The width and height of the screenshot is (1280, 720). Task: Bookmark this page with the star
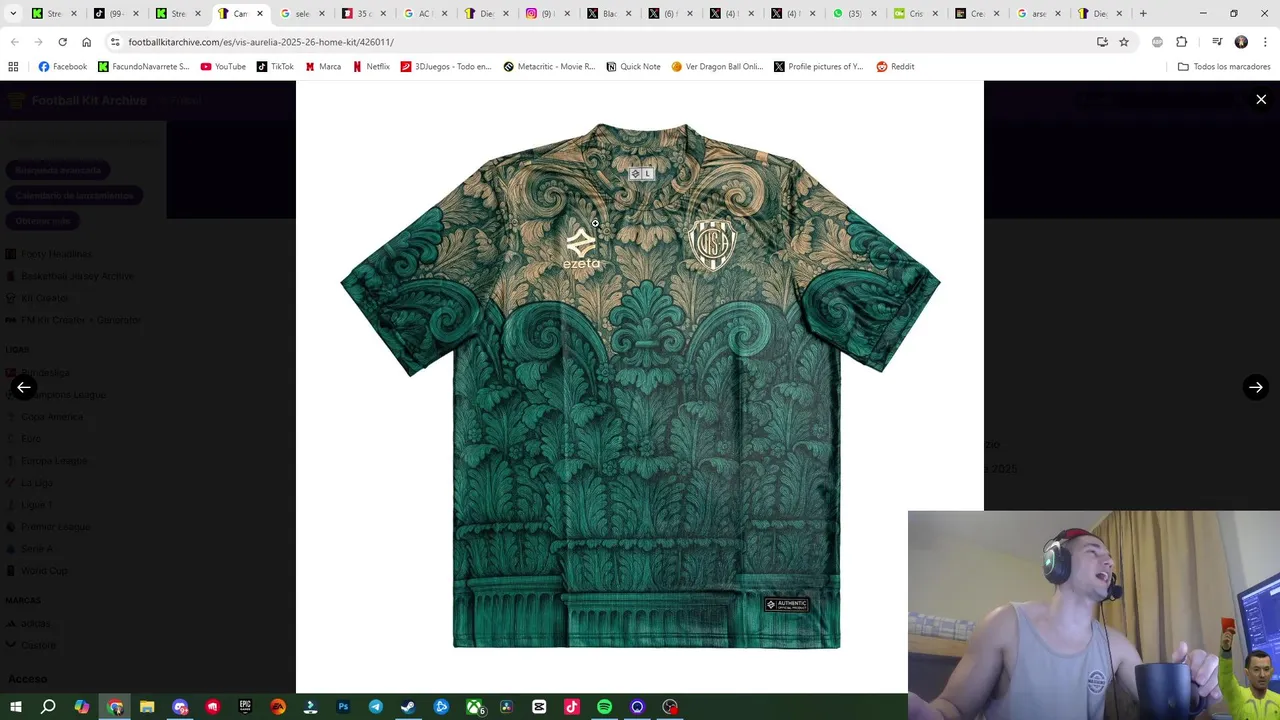(x=1124, y=42)
